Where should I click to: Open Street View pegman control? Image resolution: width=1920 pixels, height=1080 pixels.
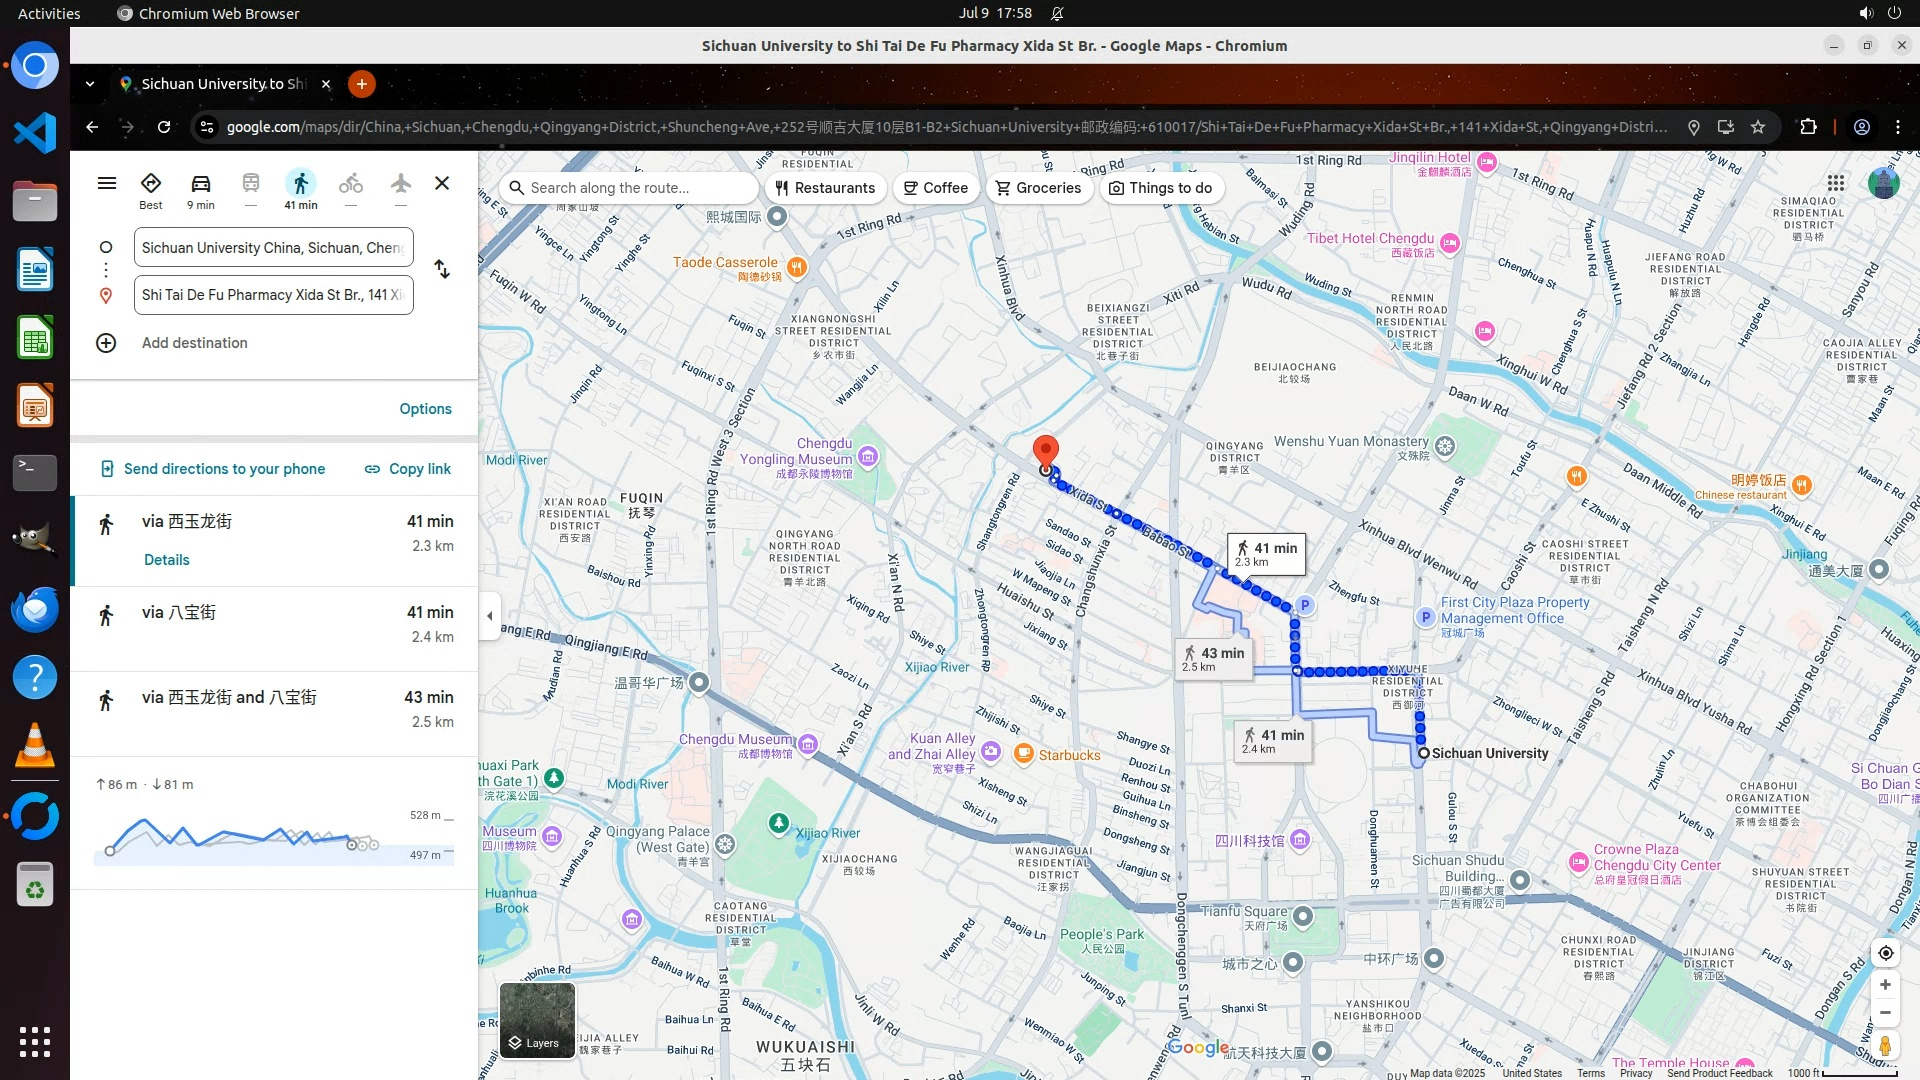[1885, 1046]
